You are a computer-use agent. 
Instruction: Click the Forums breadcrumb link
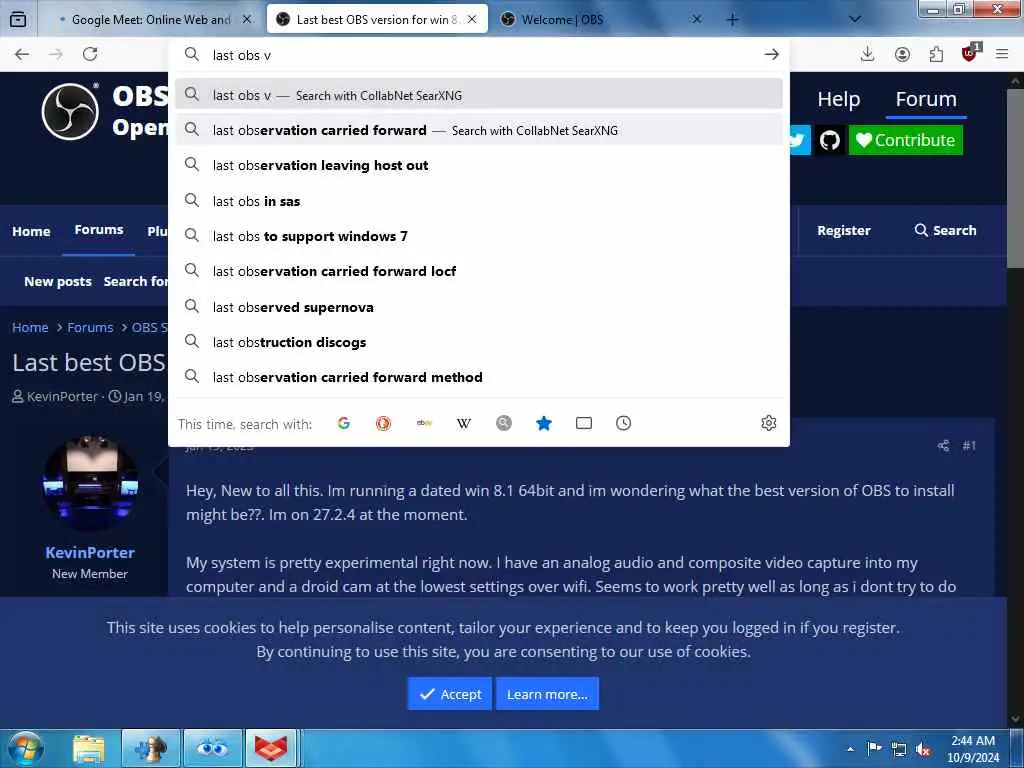pyautogui.click(x=90, y=327)
